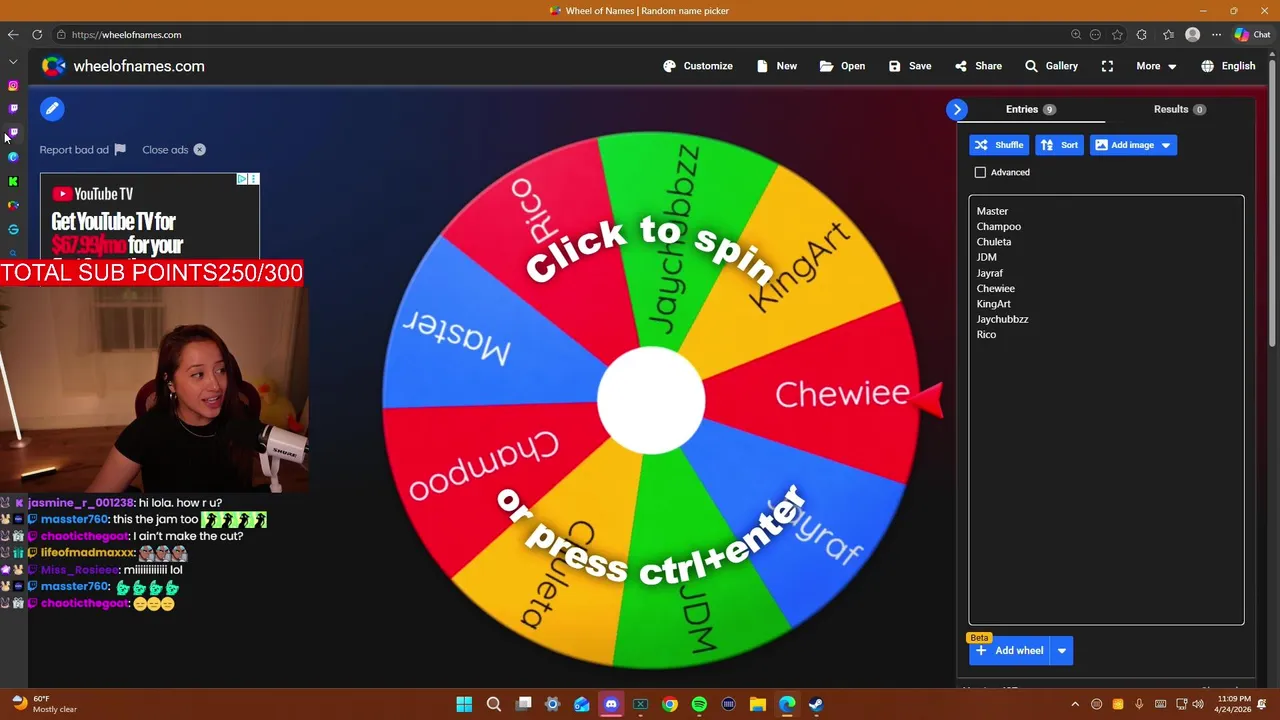Open the Add image dropdown
The width and height of the screenshot is (1280, 720).
tap(1133, 145)
